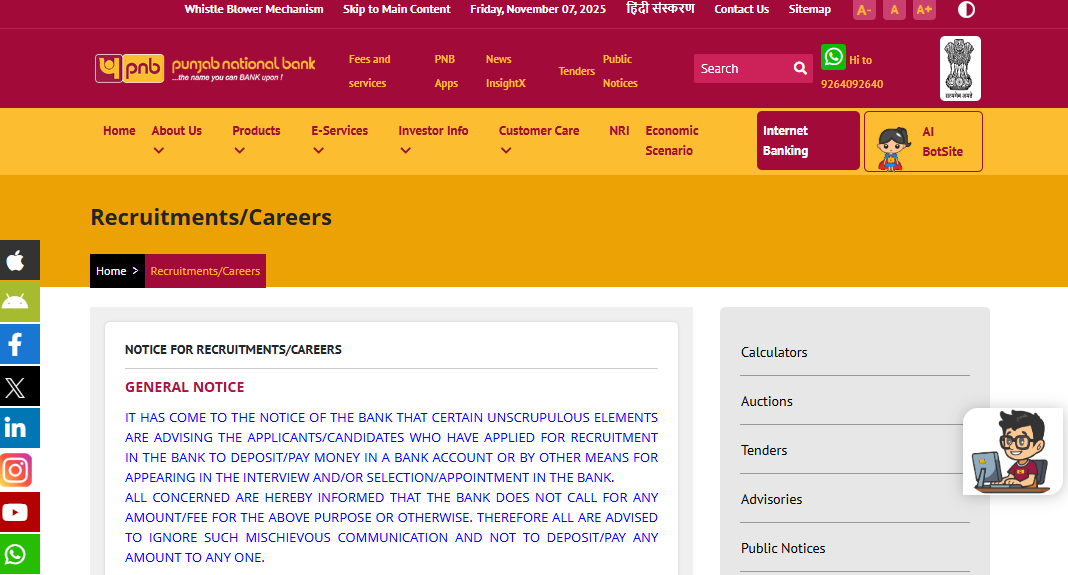Open Advisories in the right sidebar
This screenshot has height=575, width=1068.
coord(771,499)
